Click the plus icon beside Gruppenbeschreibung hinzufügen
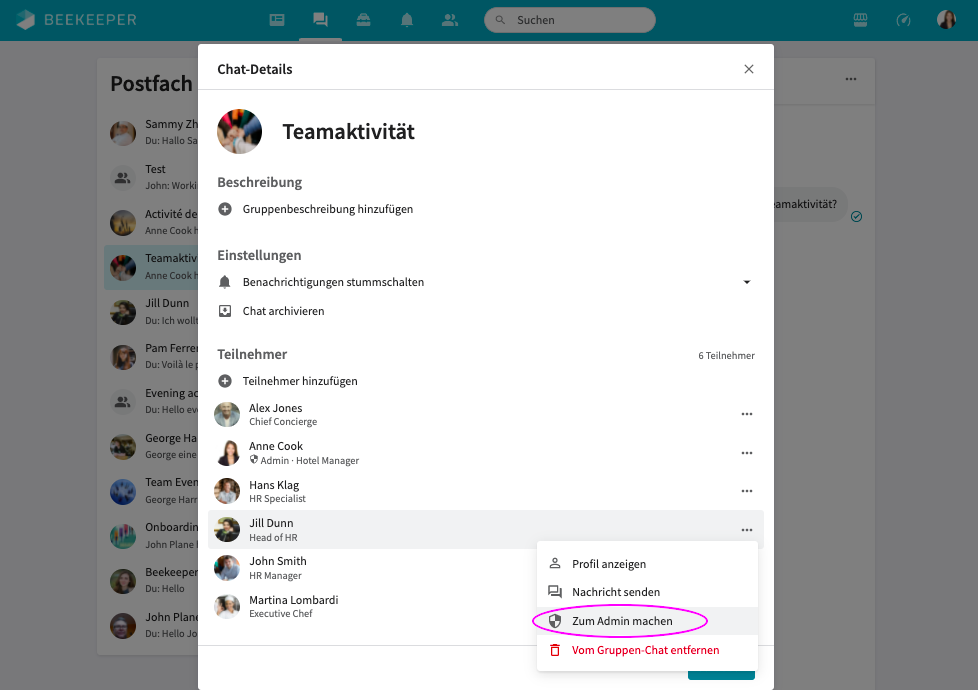 point(225,209)
